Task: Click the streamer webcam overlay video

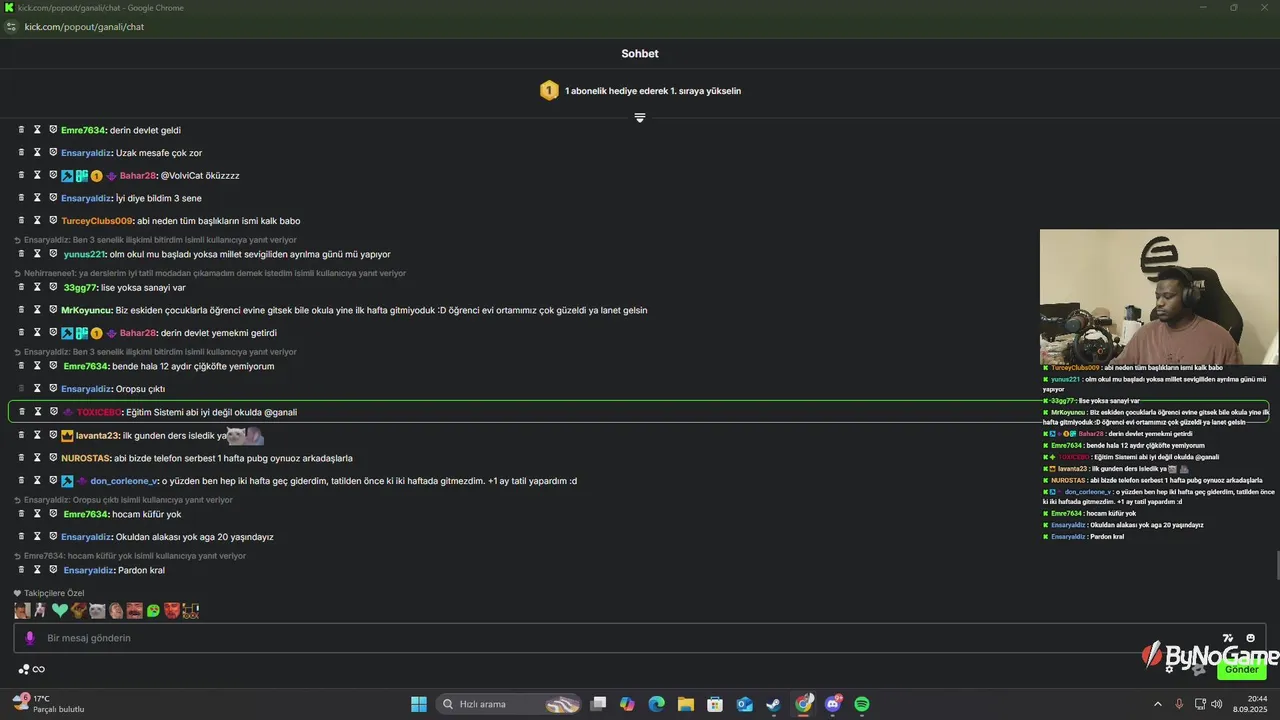Action: [1159, 298]
